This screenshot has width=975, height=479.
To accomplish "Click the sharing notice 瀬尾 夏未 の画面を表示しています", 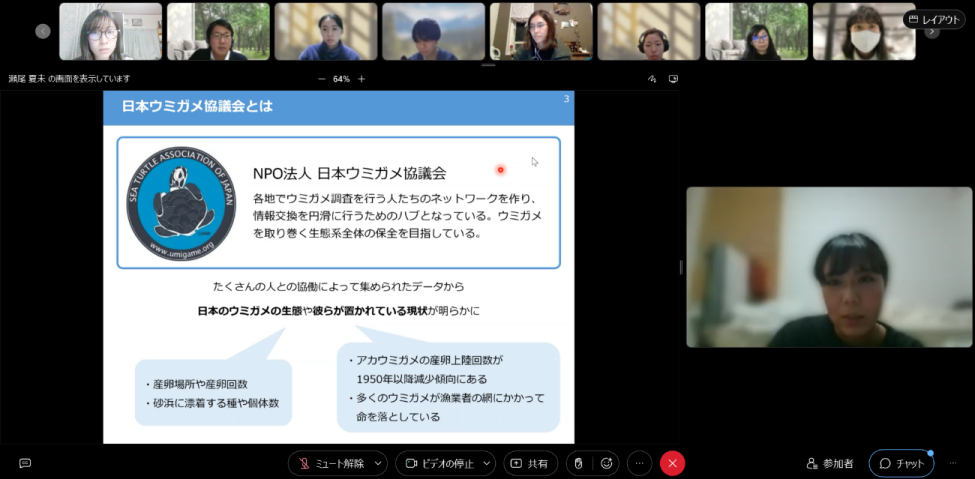I will tap(70, 79).
